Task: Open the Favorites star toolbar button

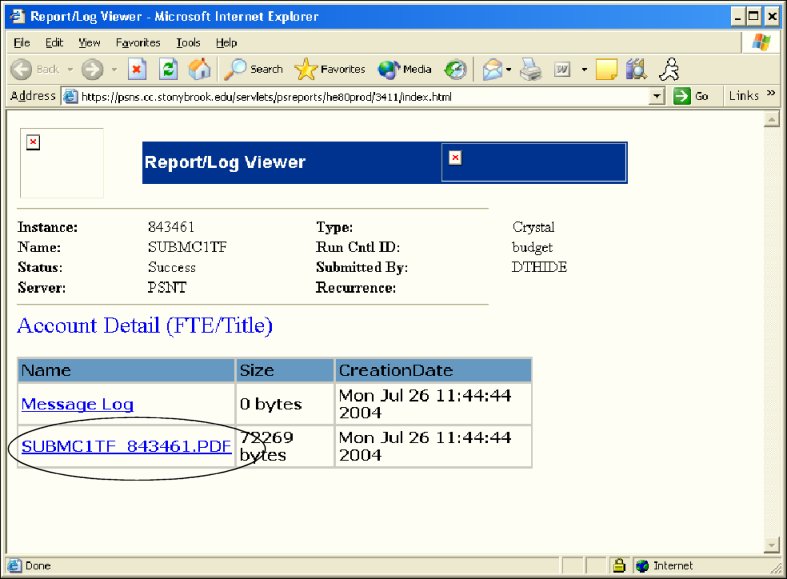Action: (331, 69)
